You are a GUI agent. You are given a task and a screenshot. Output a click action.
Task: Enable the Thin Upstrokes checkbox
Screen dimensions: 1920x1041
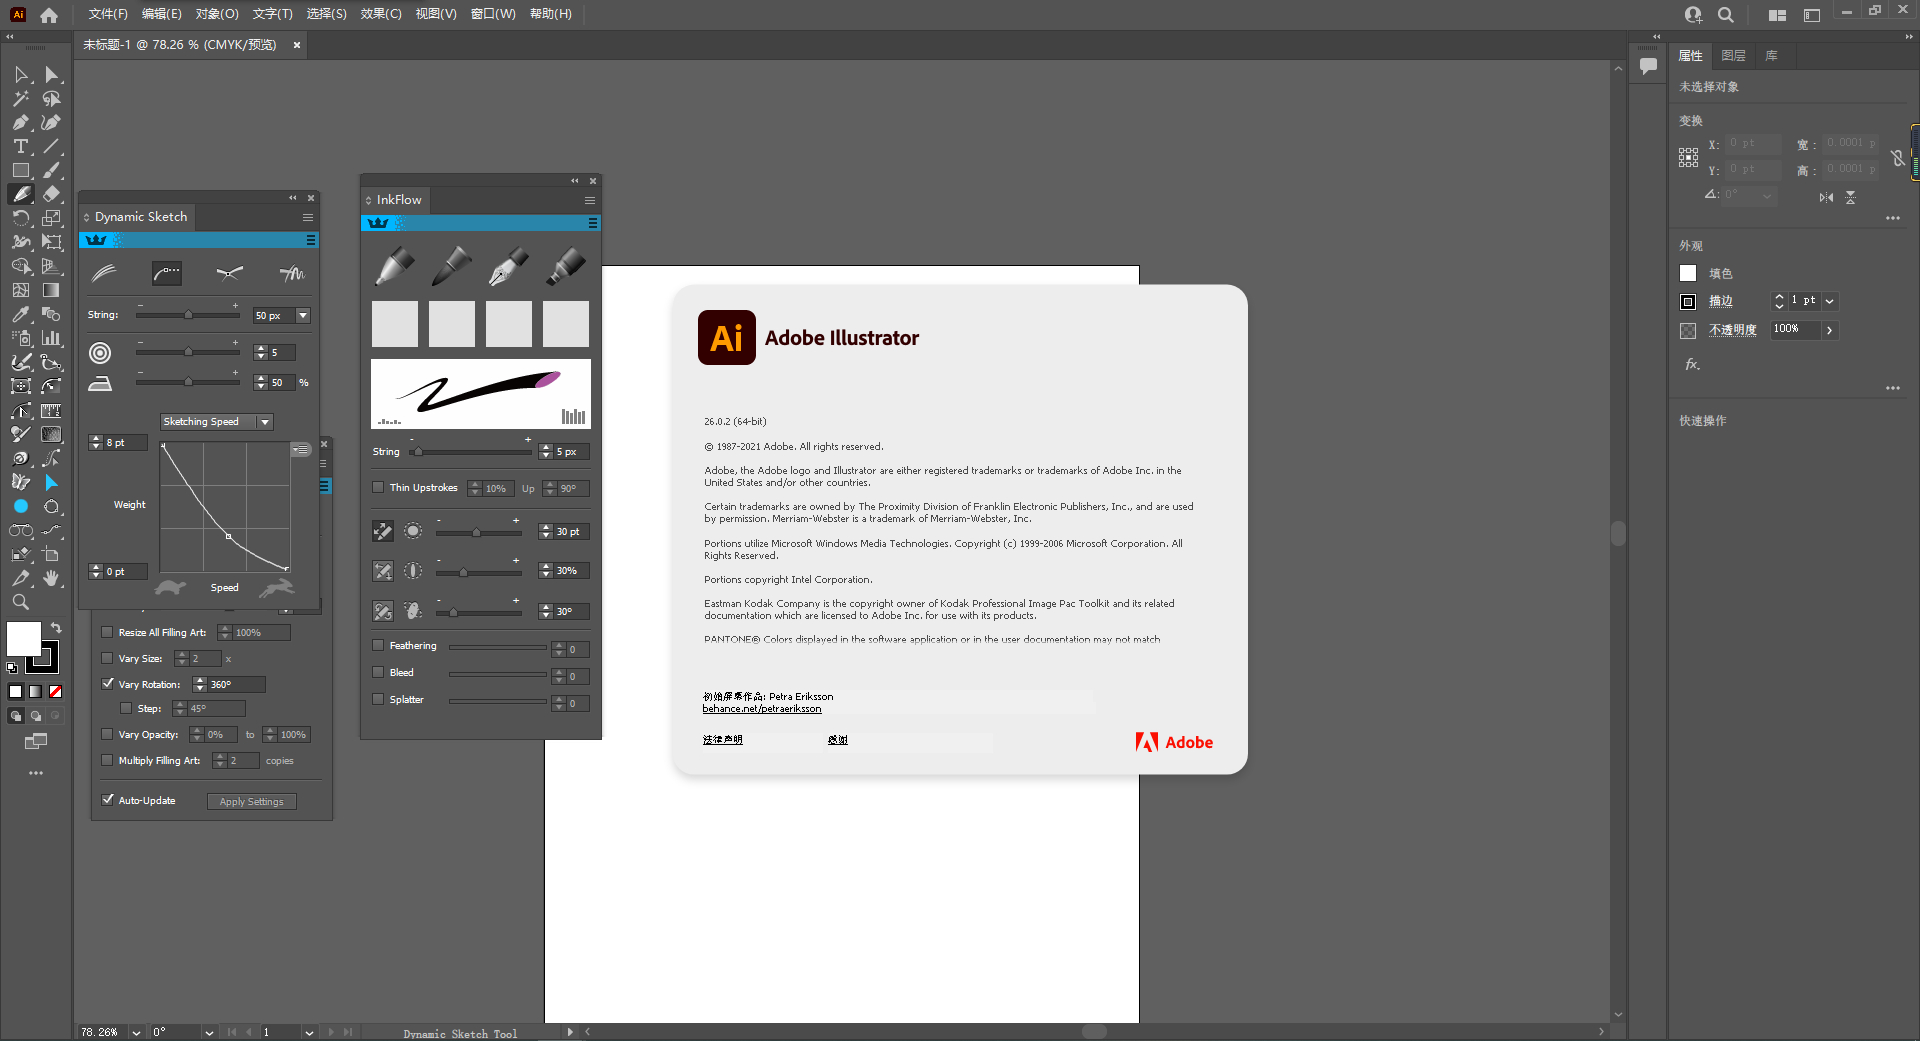click(x=378, y=488)
